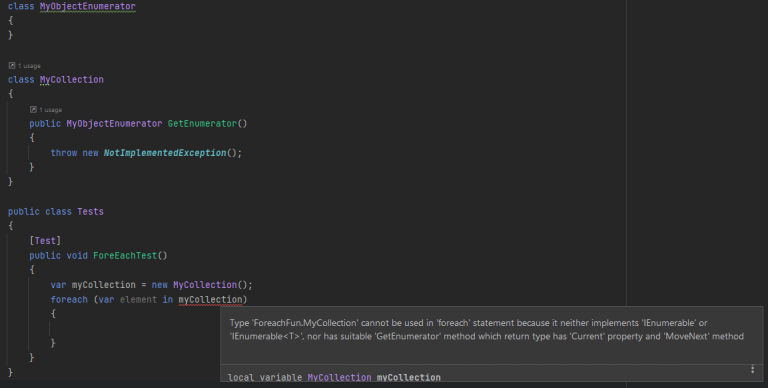Click the usage icon above MyCollection class
The image size is (768, 388).
coord(12,66)
